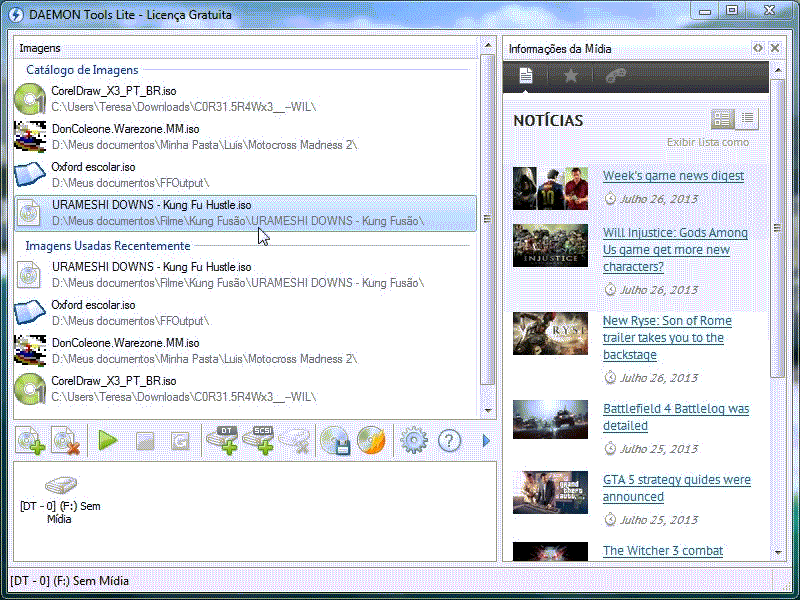Click the media info panel detach icon
Viewport: 800px width, 600px height.
coord(758,48)
